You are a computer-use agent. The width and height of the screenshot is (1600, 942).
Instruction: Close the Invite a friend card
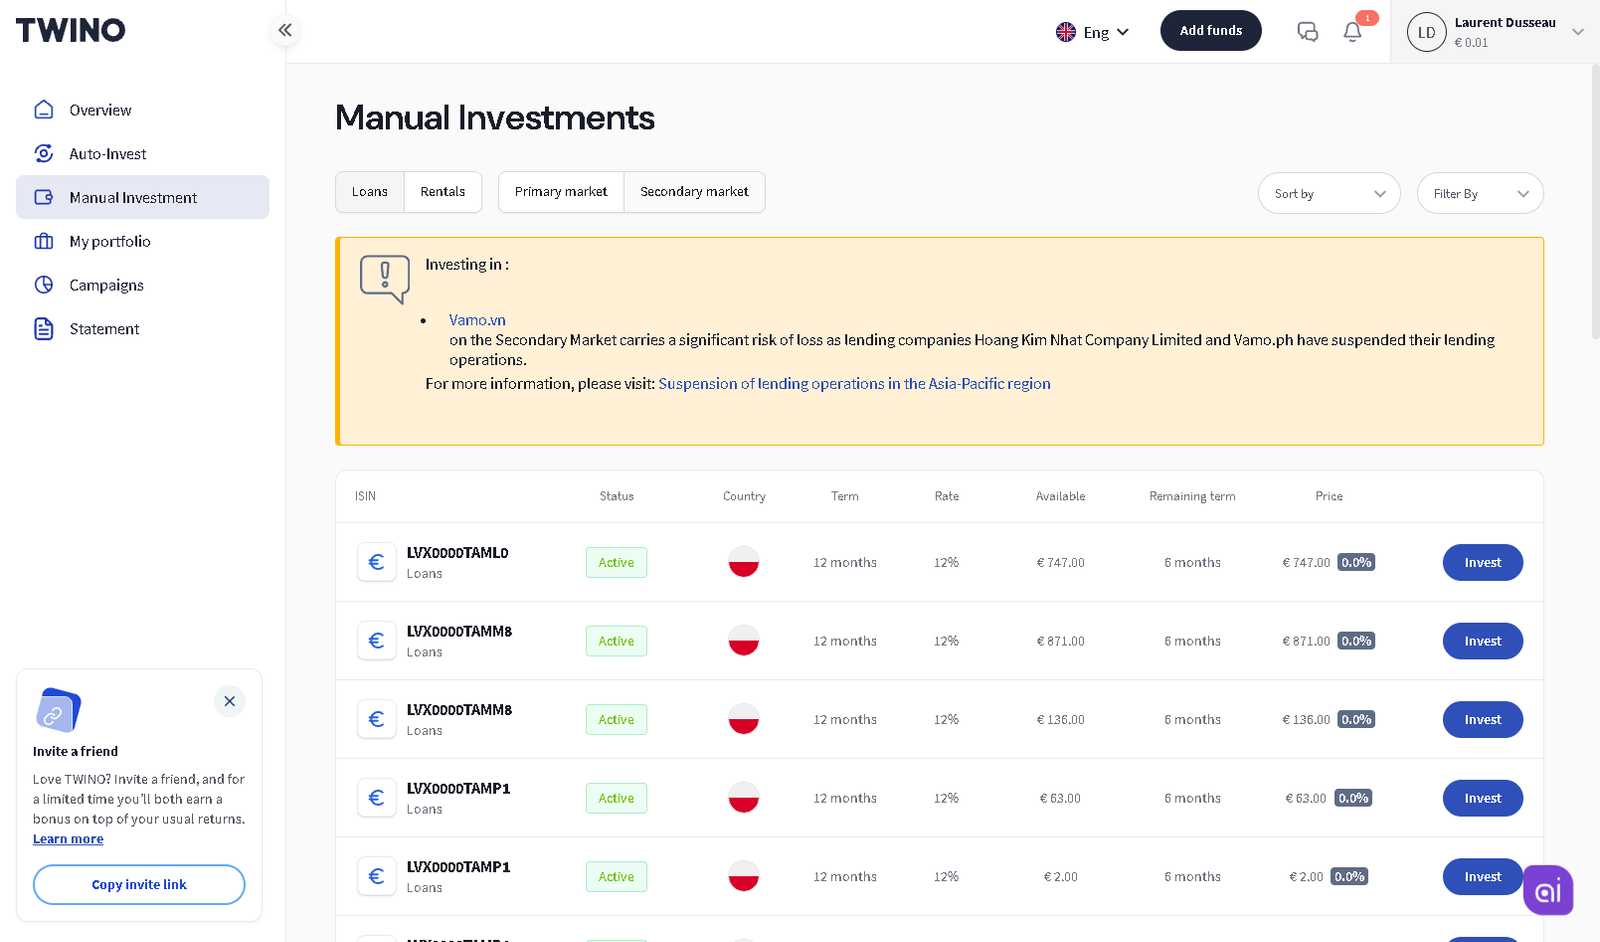pyautogui.click(x=230, y=701)
